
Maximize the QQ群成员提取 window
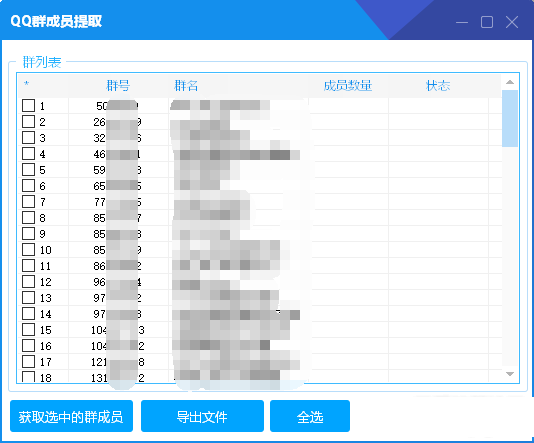[487, 22]
